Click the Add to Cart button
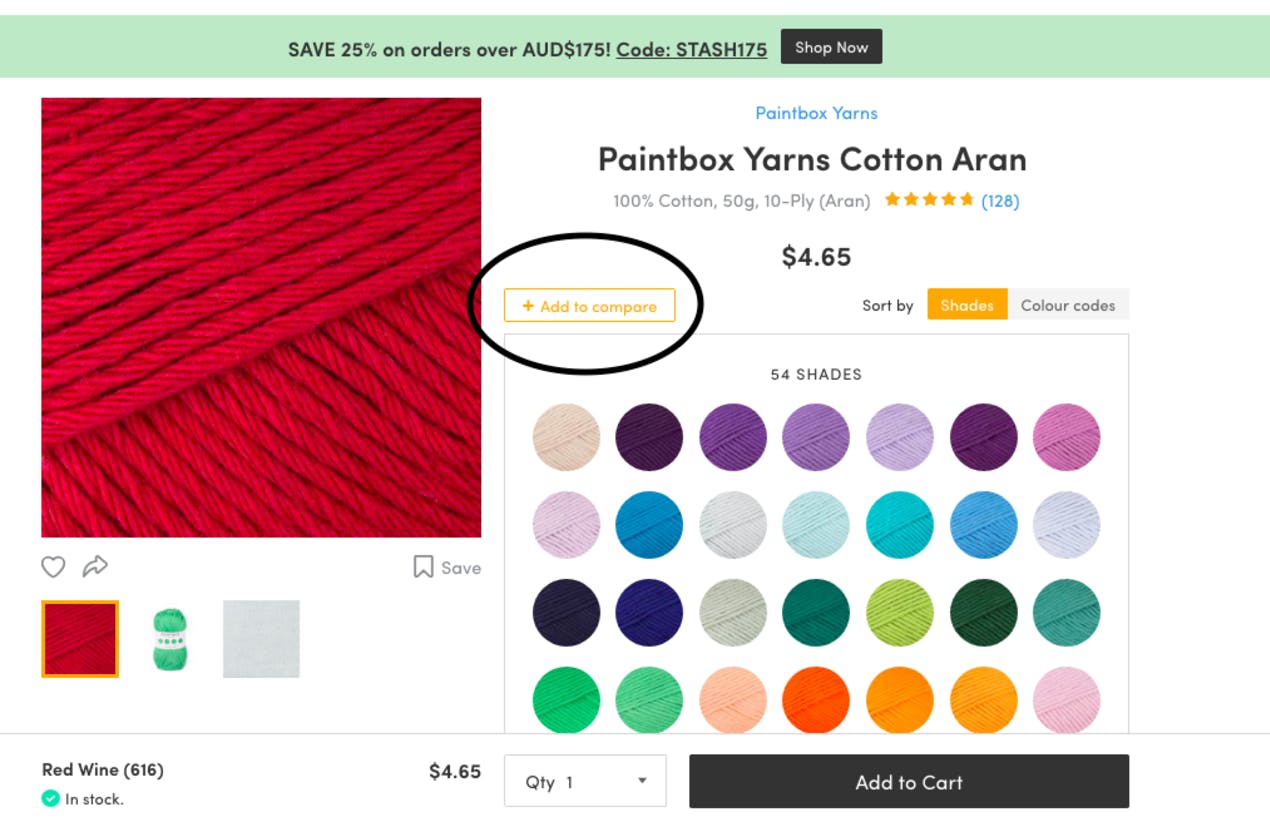 [908, 781]
